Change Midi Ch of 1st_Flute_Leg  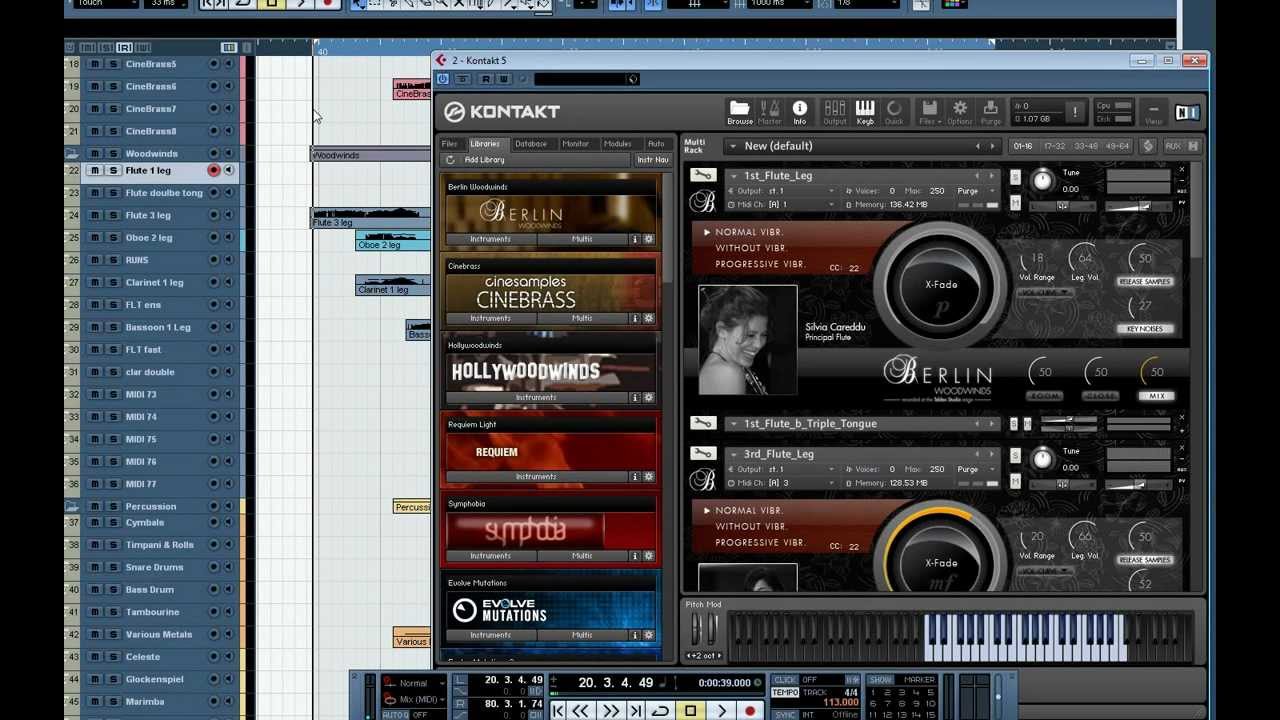783,205
